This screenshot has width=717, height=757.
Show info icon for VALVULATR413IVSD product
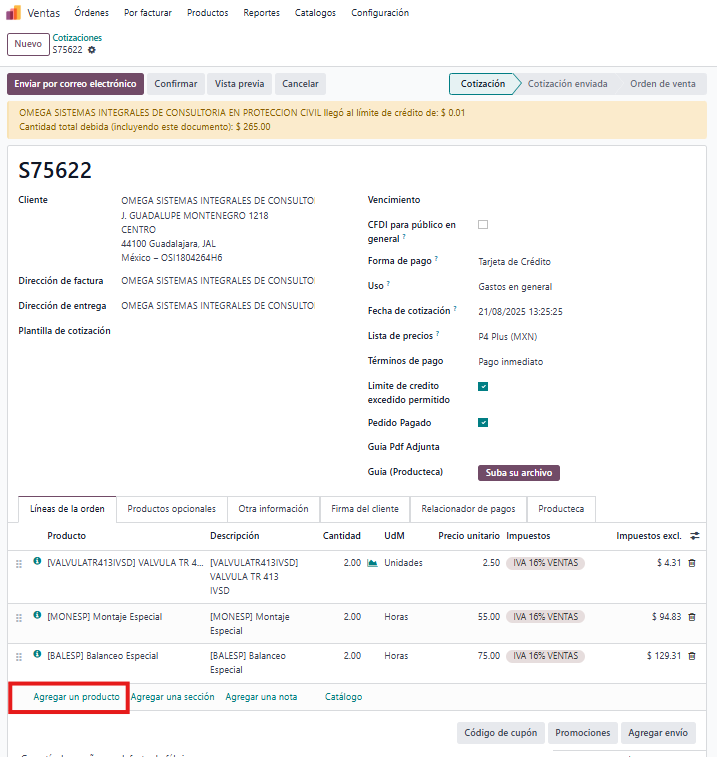(x=38, y=562)
